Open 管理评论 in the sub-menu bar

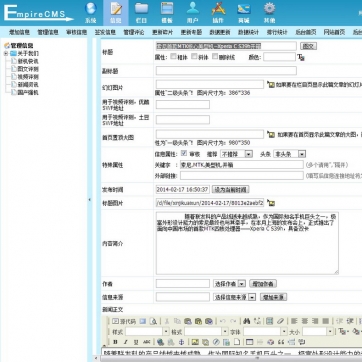click(134, 32)
